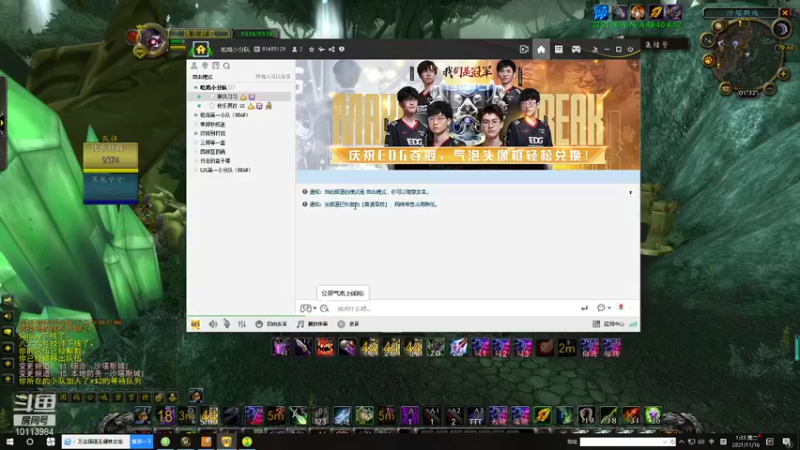Viewport: 800px width, 450px height.
Task: Click the green signal strength icon
Action: 633,324
